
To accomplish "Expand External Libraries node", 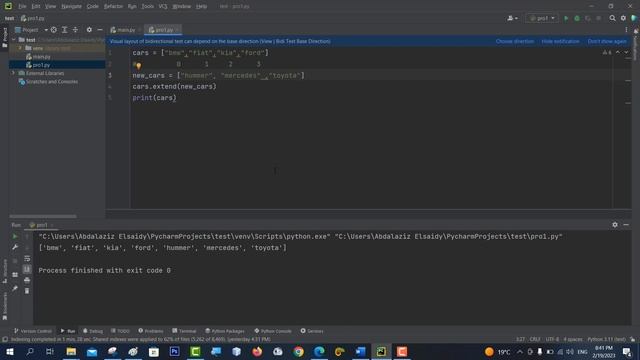I will click(13, 73).
